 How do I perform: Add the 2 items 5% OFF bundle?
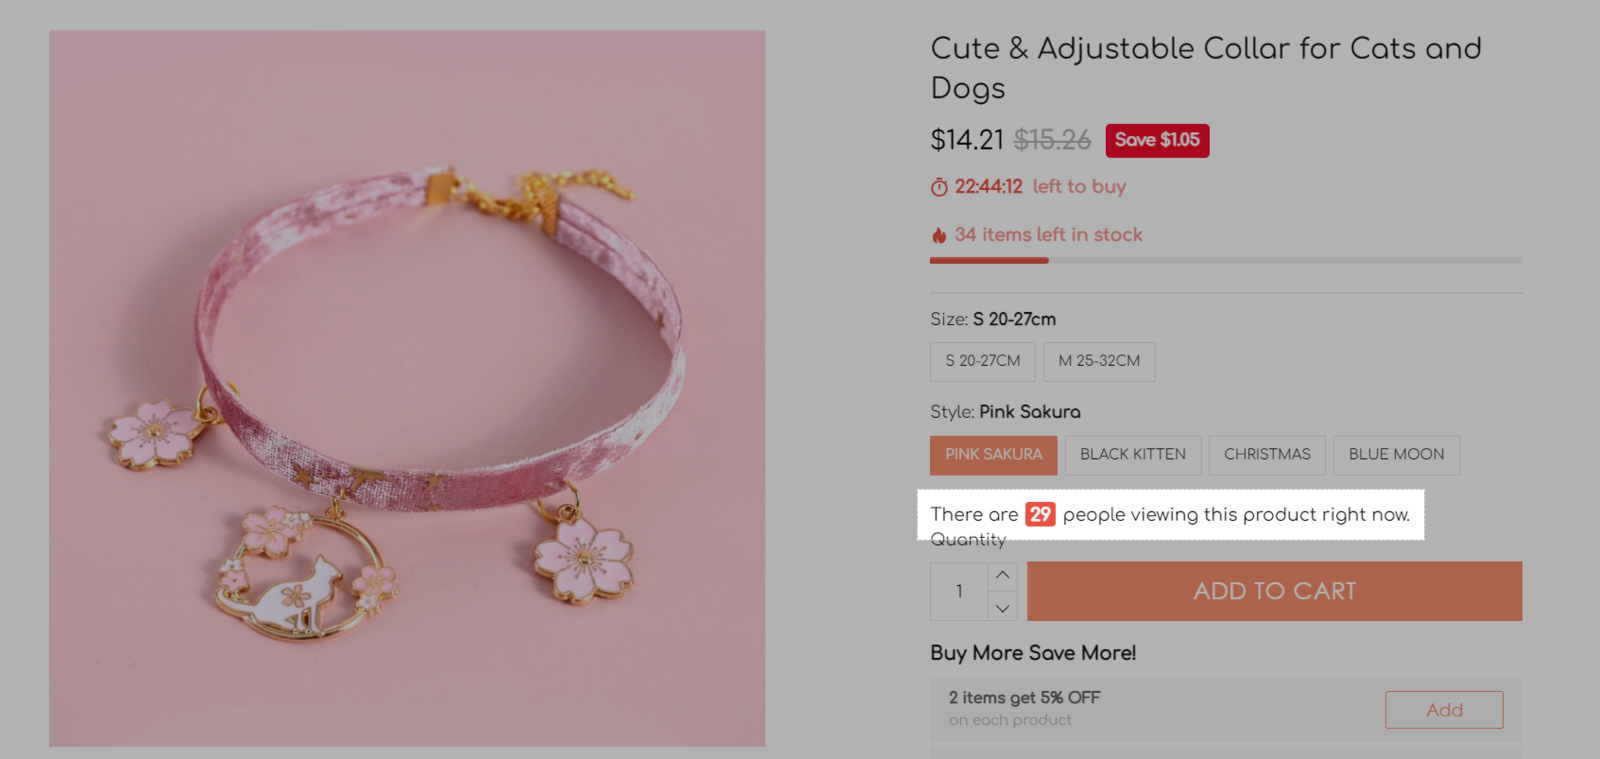(x=1443, y=710)
